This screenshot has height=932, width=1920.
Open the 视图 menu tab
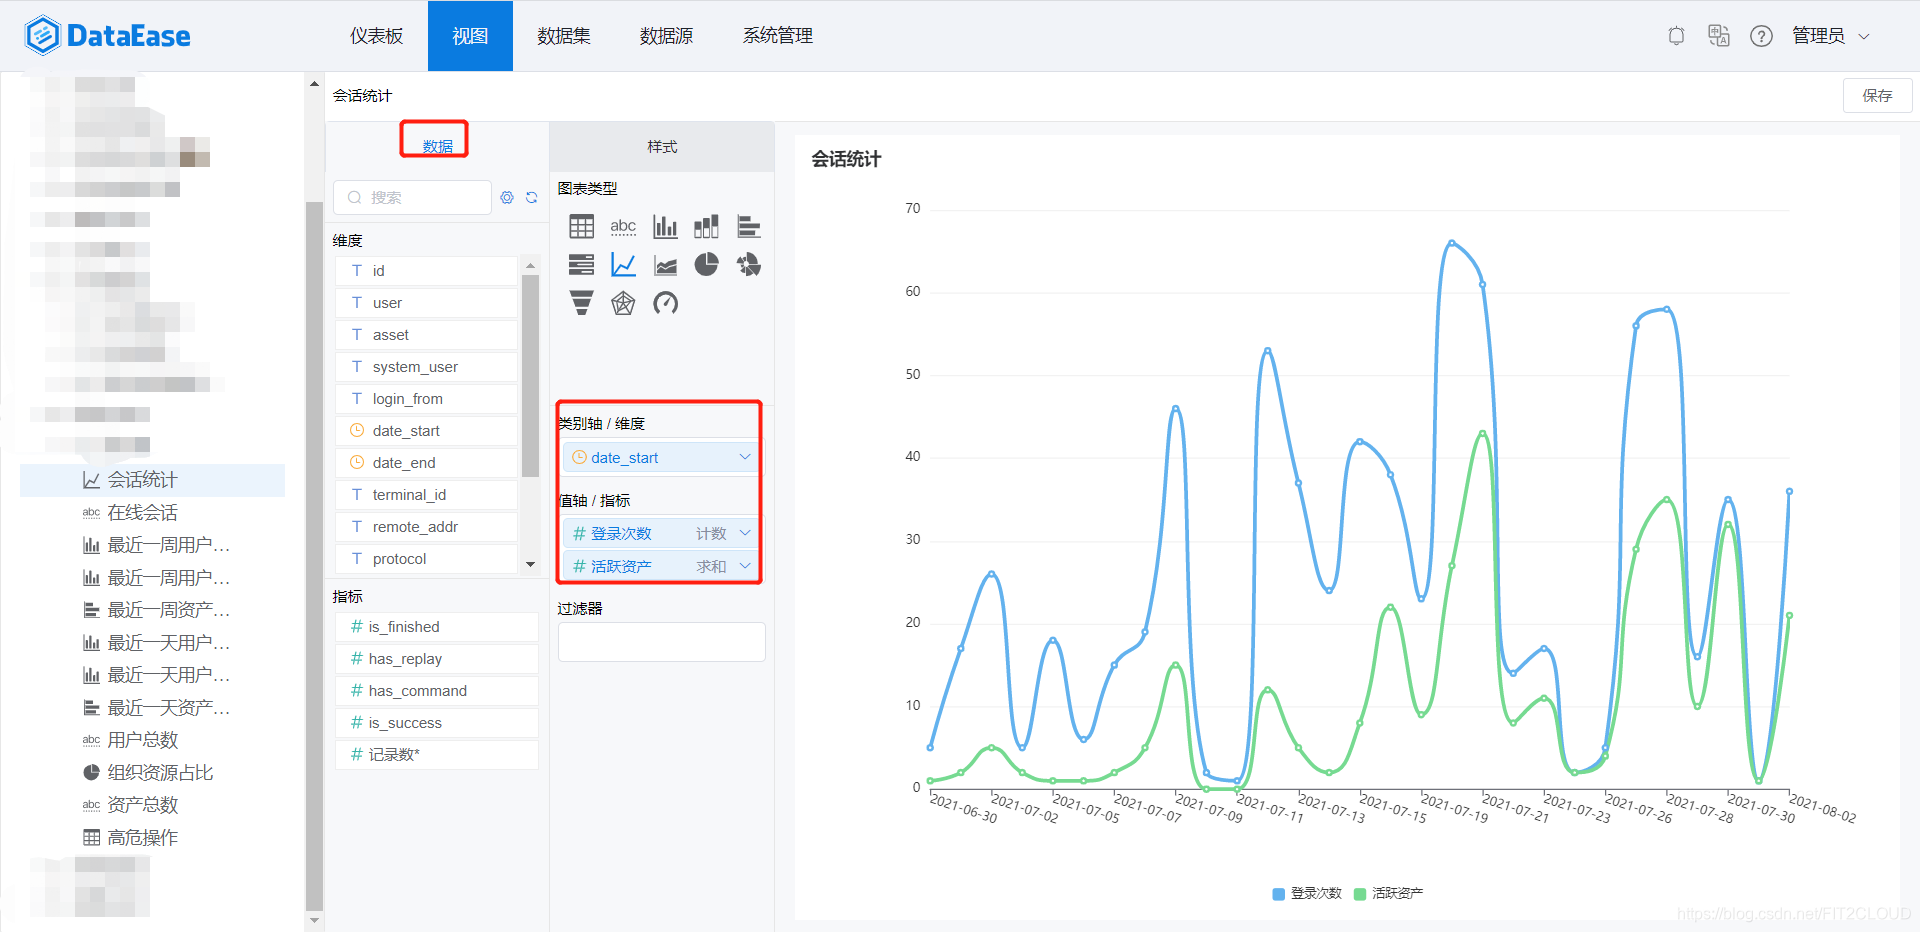pyautogui.click(x=470, y=36)
